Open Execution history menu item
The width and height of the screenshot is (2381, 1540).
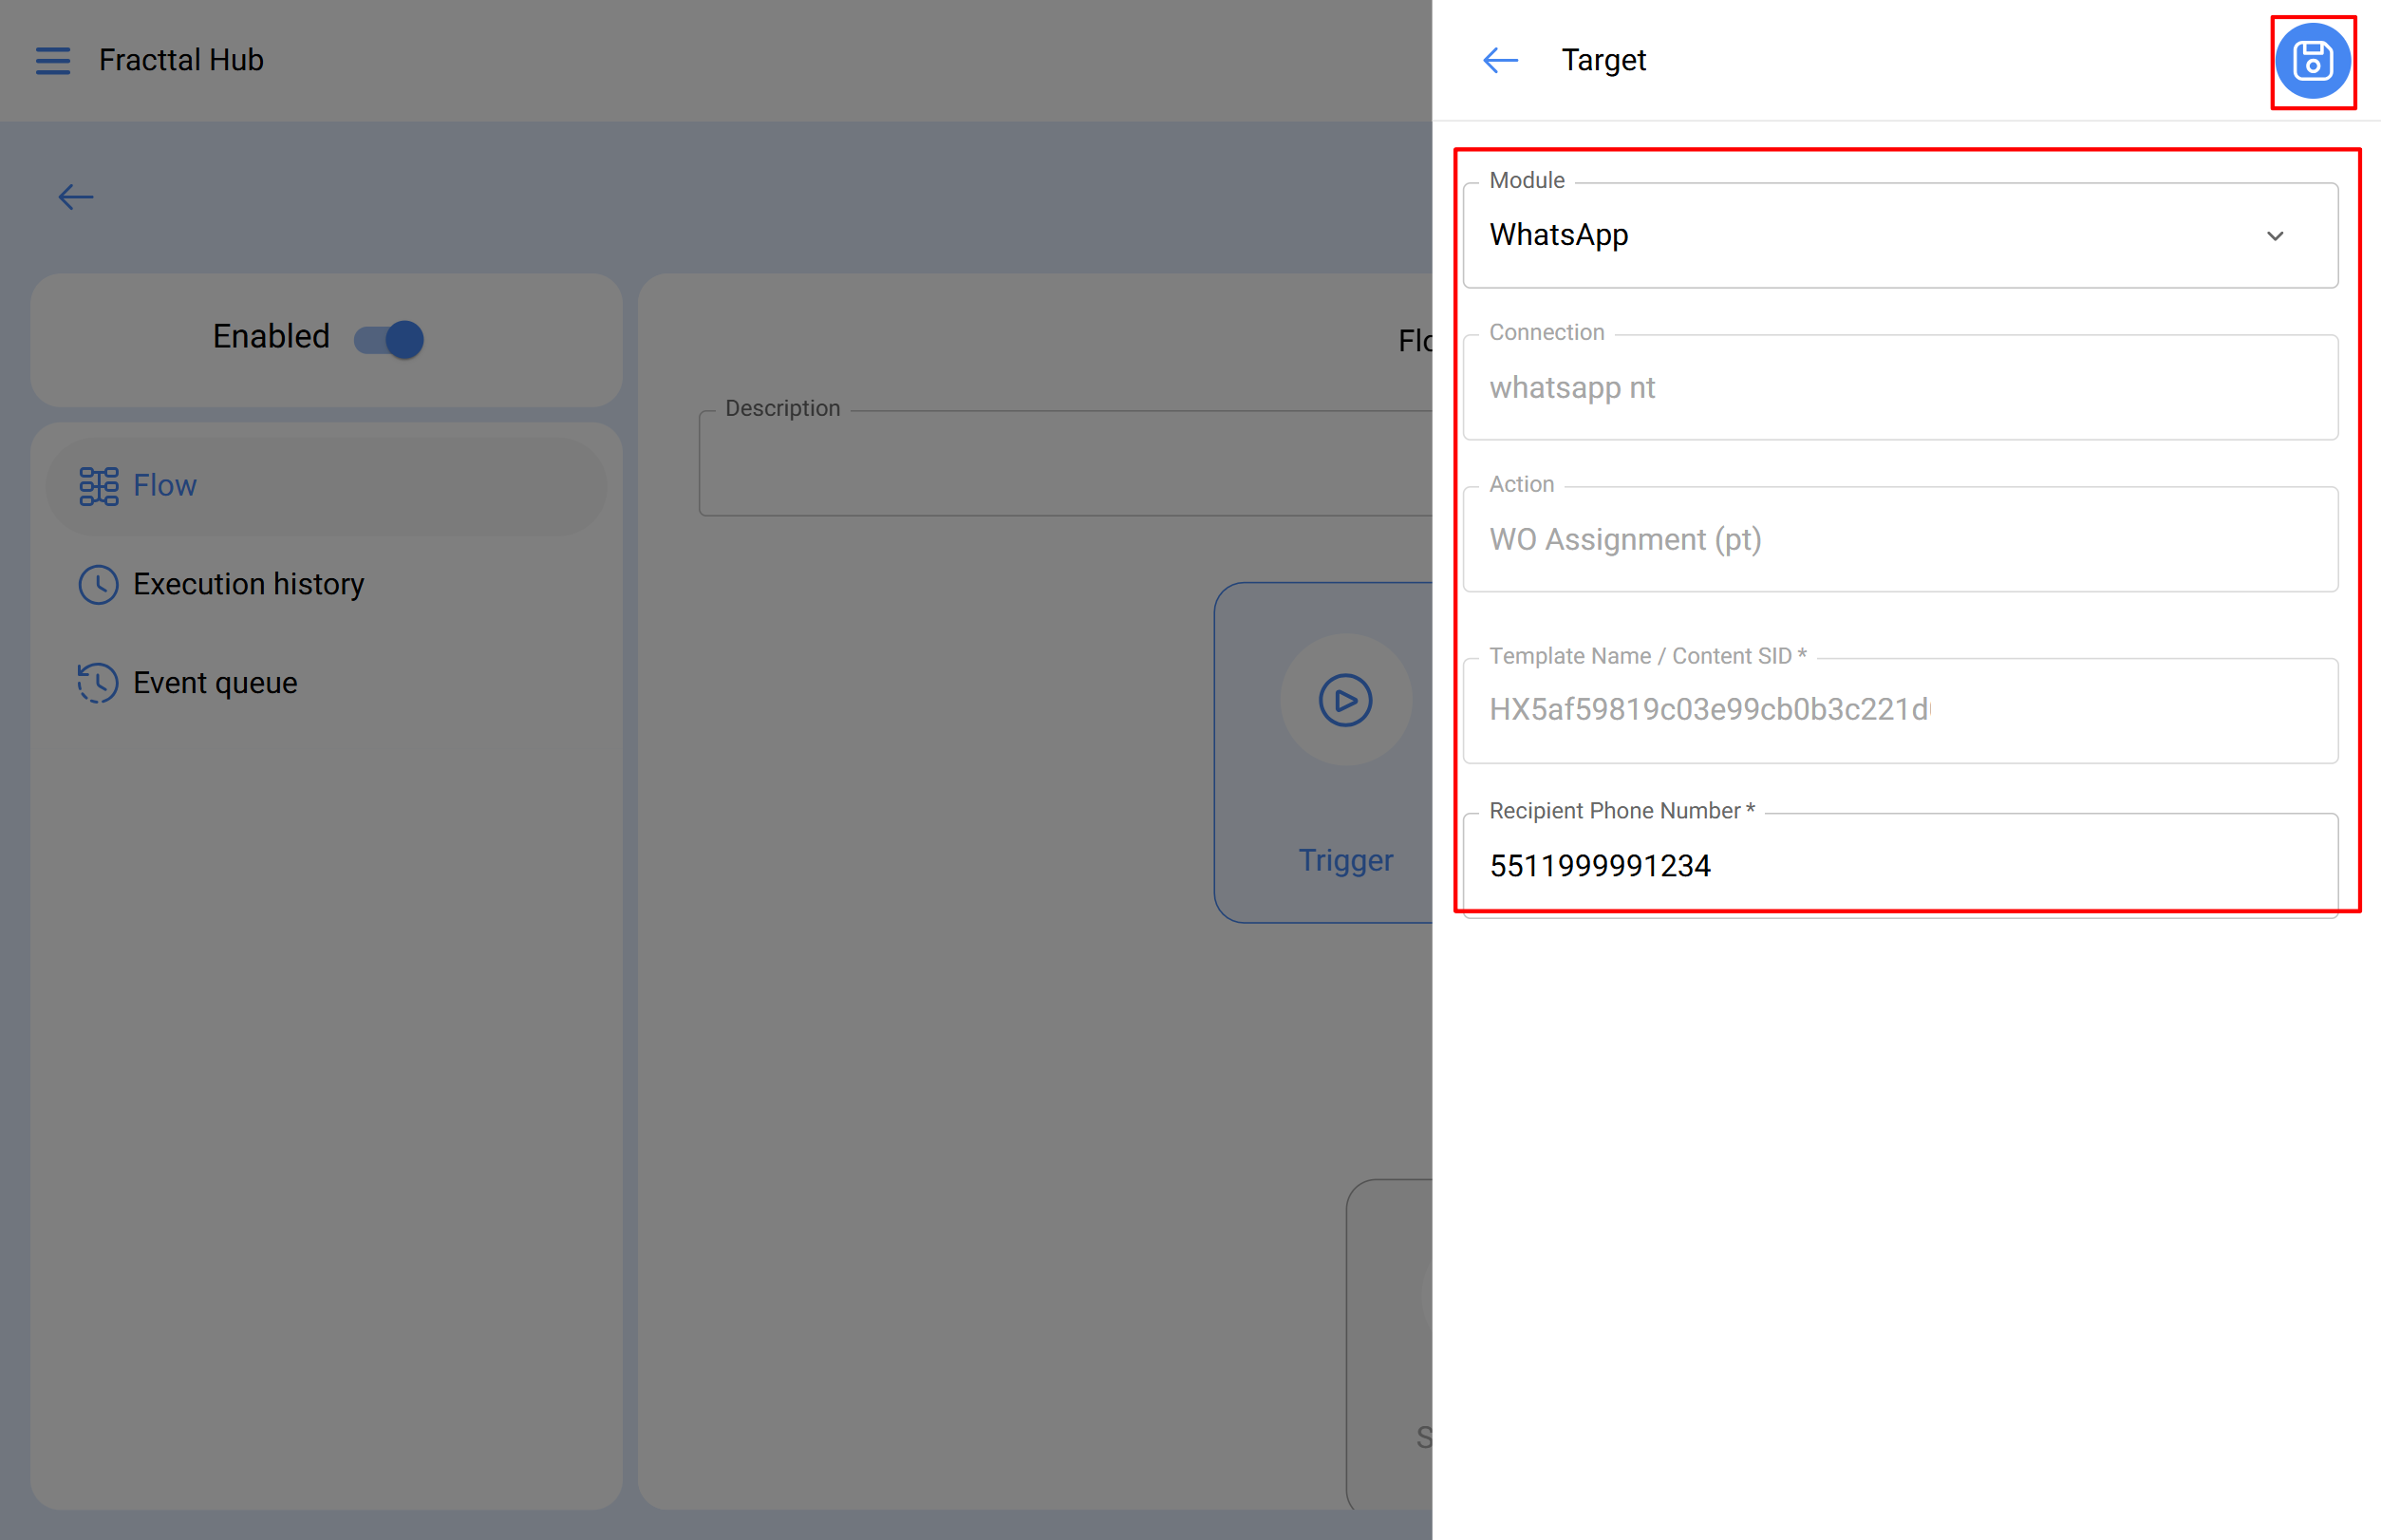pyautogui.click(x=248, y=585)
